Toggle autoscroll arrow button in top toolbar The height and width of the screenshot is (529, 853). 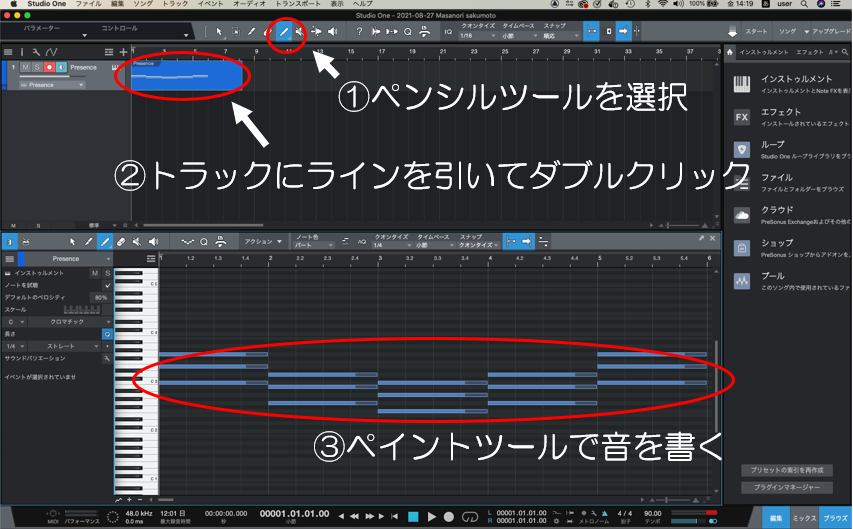(x=623, y=32)
